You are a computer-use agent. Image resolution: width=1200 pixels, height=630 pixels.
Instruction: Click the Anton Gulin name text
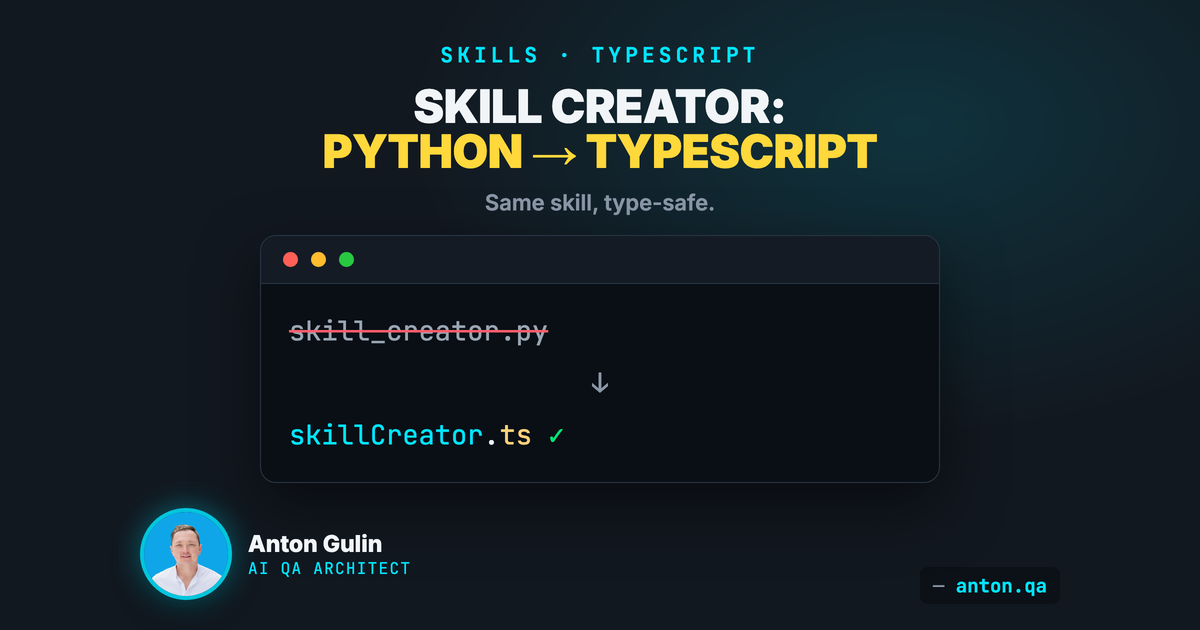point(315,544)
